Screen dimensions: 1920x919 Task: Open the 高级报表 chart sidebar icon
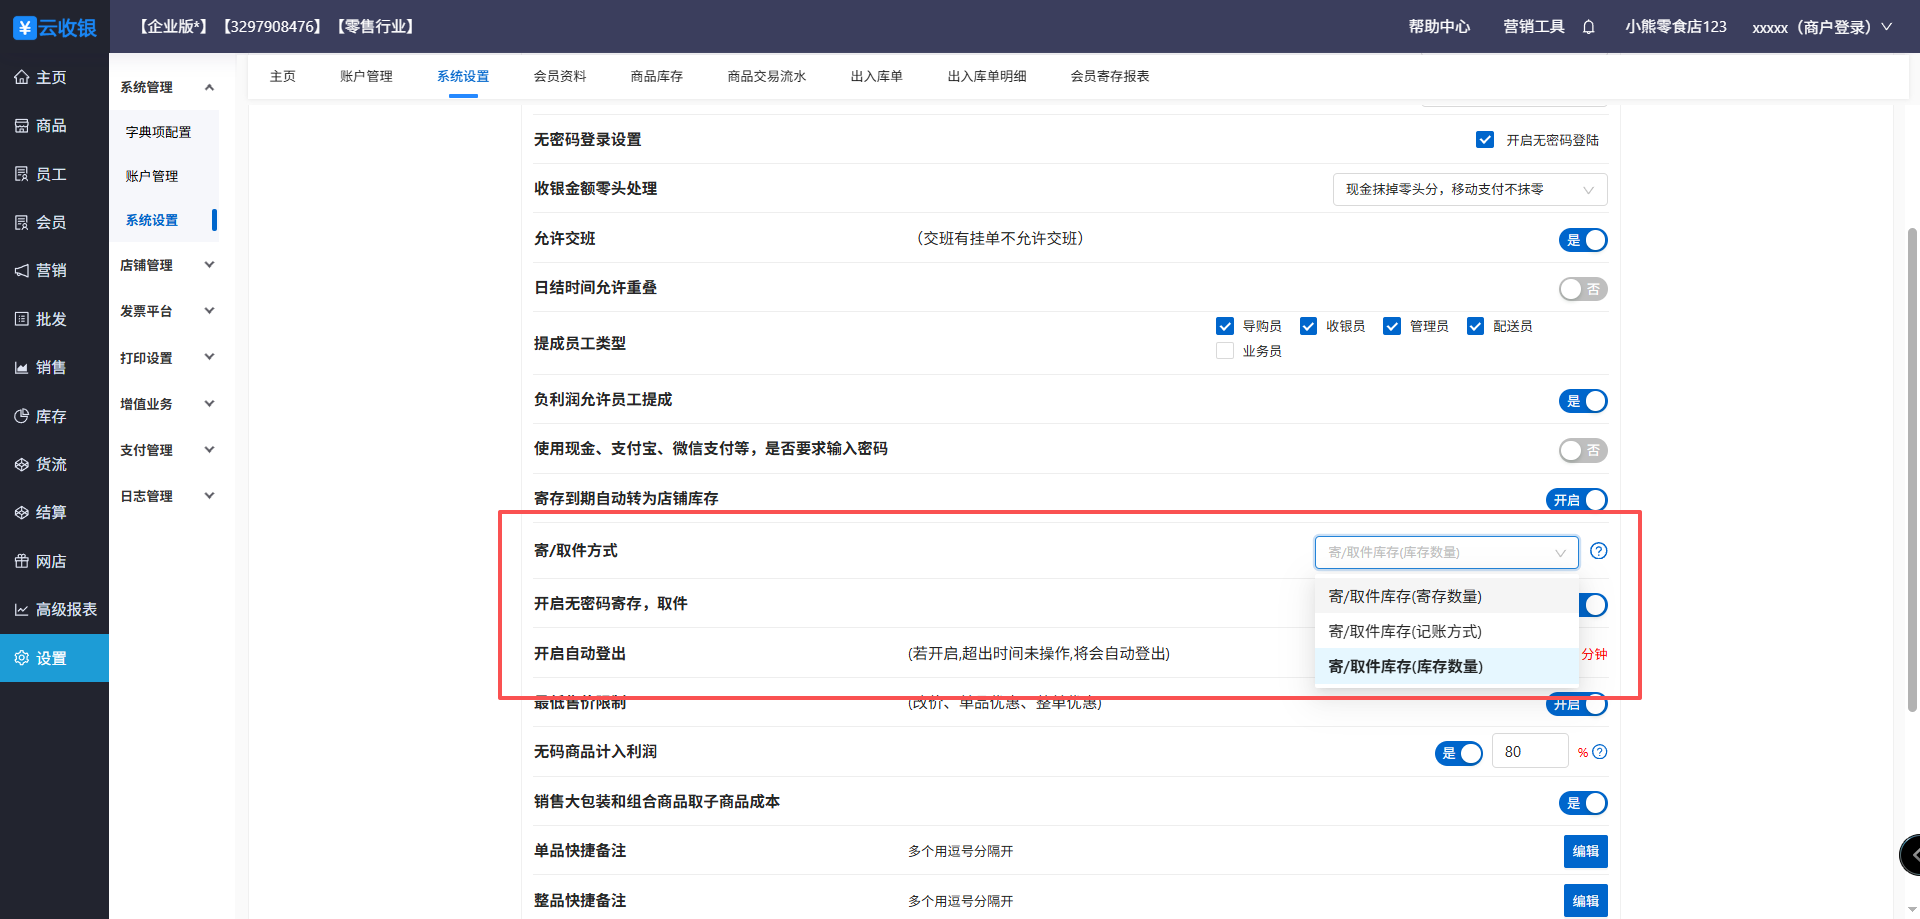coord(22,610)
